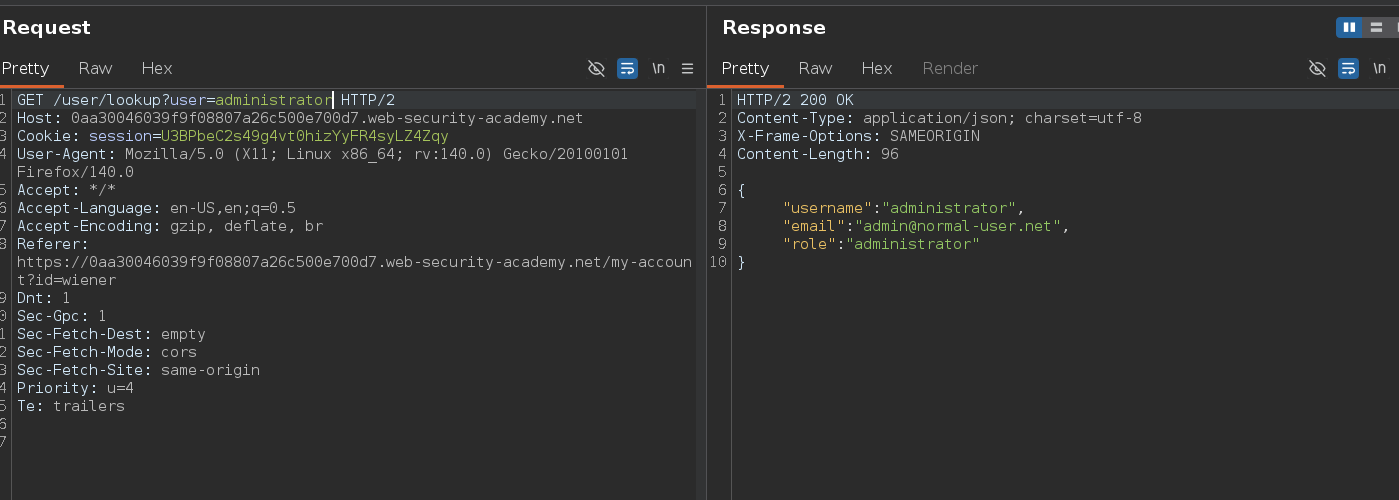Open the Request panel hamburger options menu

click(x=687, y=68)
